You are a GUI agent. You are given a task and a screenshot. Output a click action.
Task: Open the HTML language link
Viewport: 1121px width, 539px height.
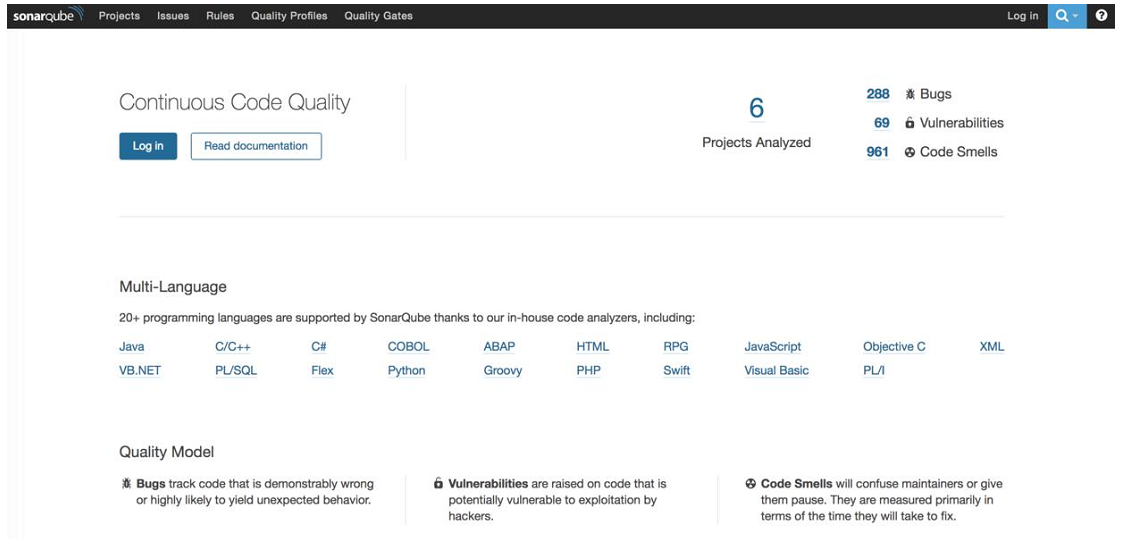[593, 347]
